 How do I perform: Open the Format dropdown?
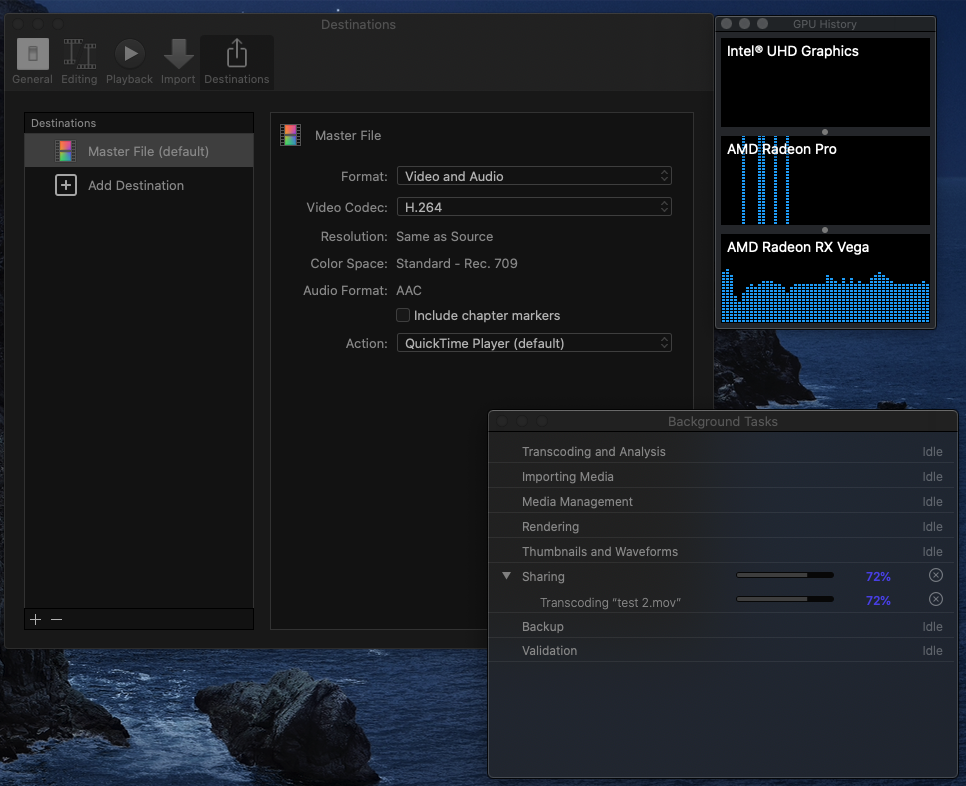click(x=534, y=176)
